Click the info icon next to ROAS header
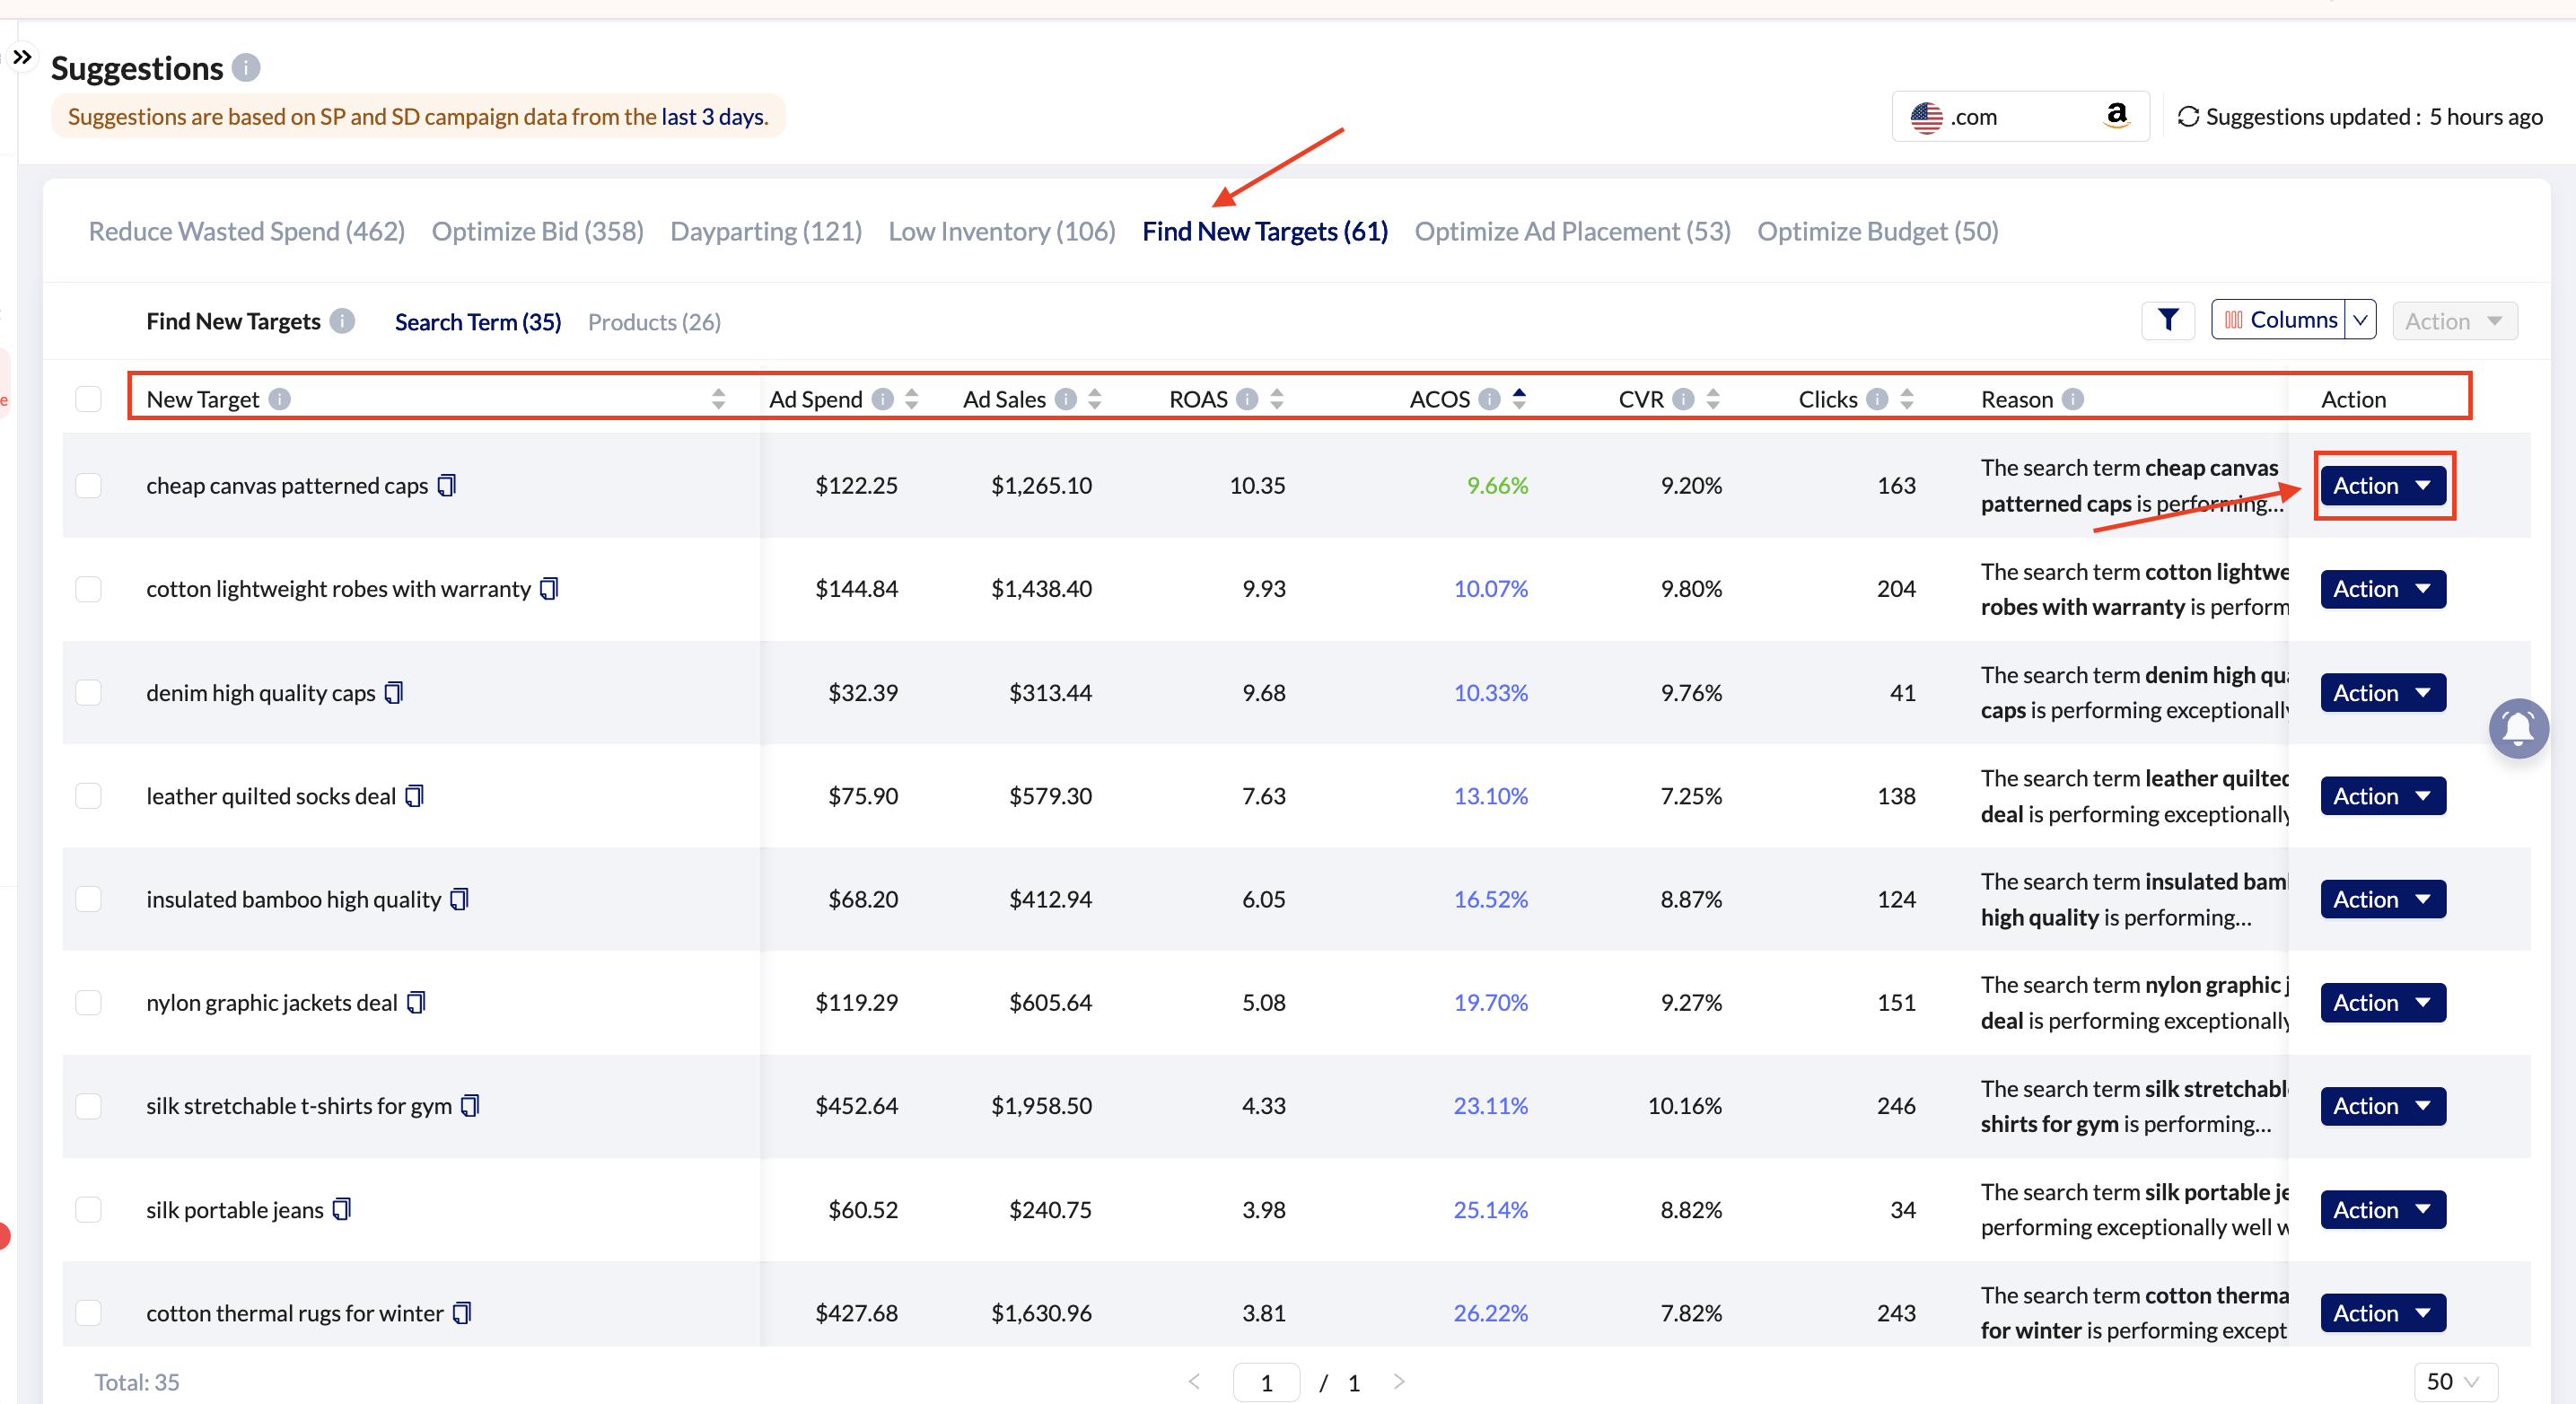 [1246, 399]
